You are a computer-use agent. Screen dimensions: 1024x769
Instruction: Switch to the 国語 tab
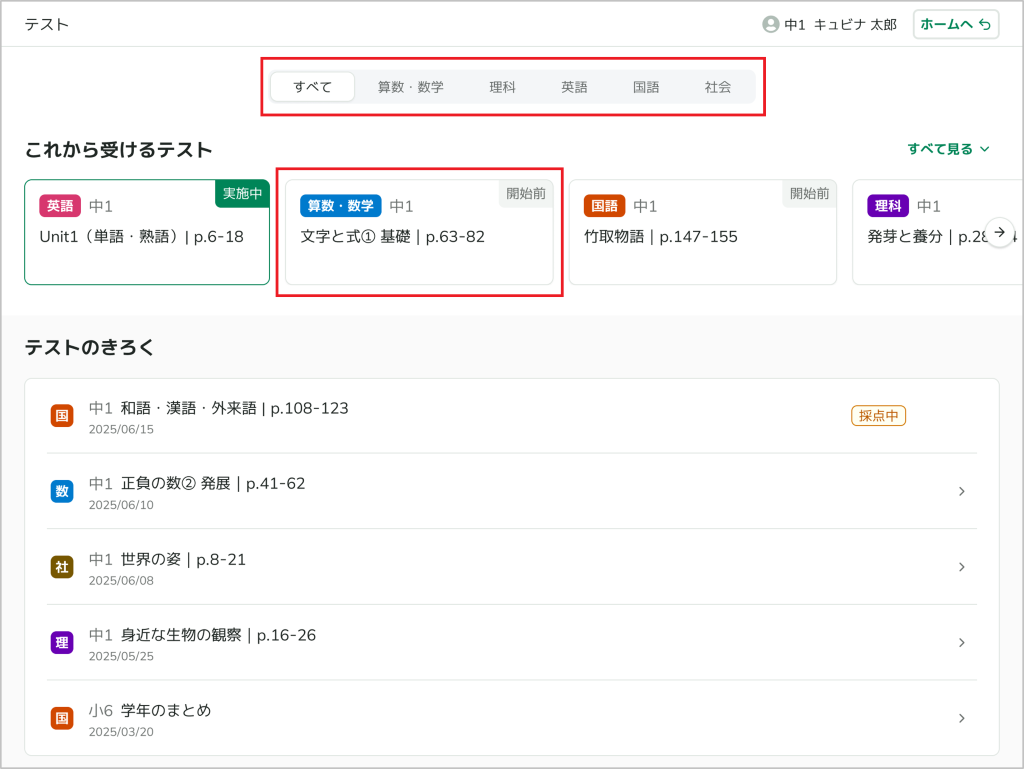[x=647, y=87]
